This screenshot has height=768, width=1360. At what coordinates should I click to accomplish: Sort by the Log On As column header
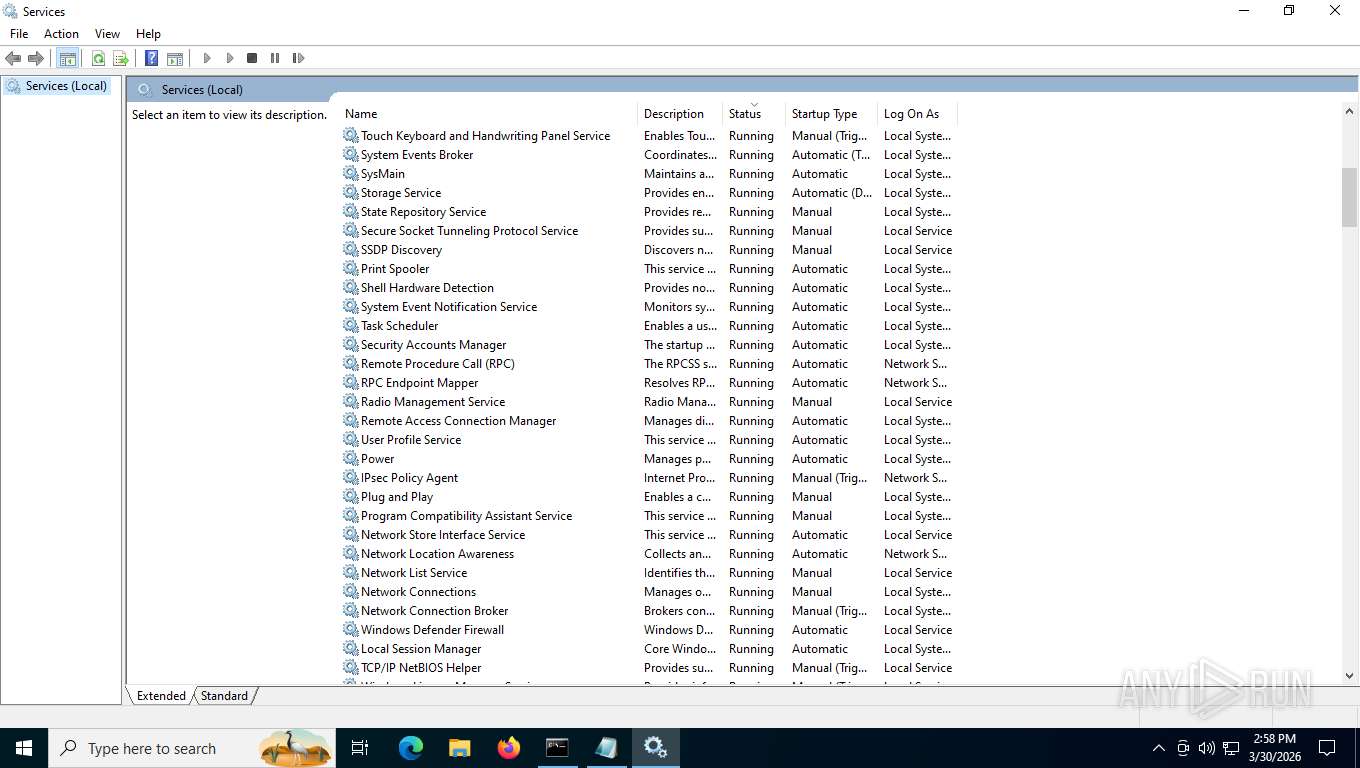pyautogui.click(x=917, y=114)
